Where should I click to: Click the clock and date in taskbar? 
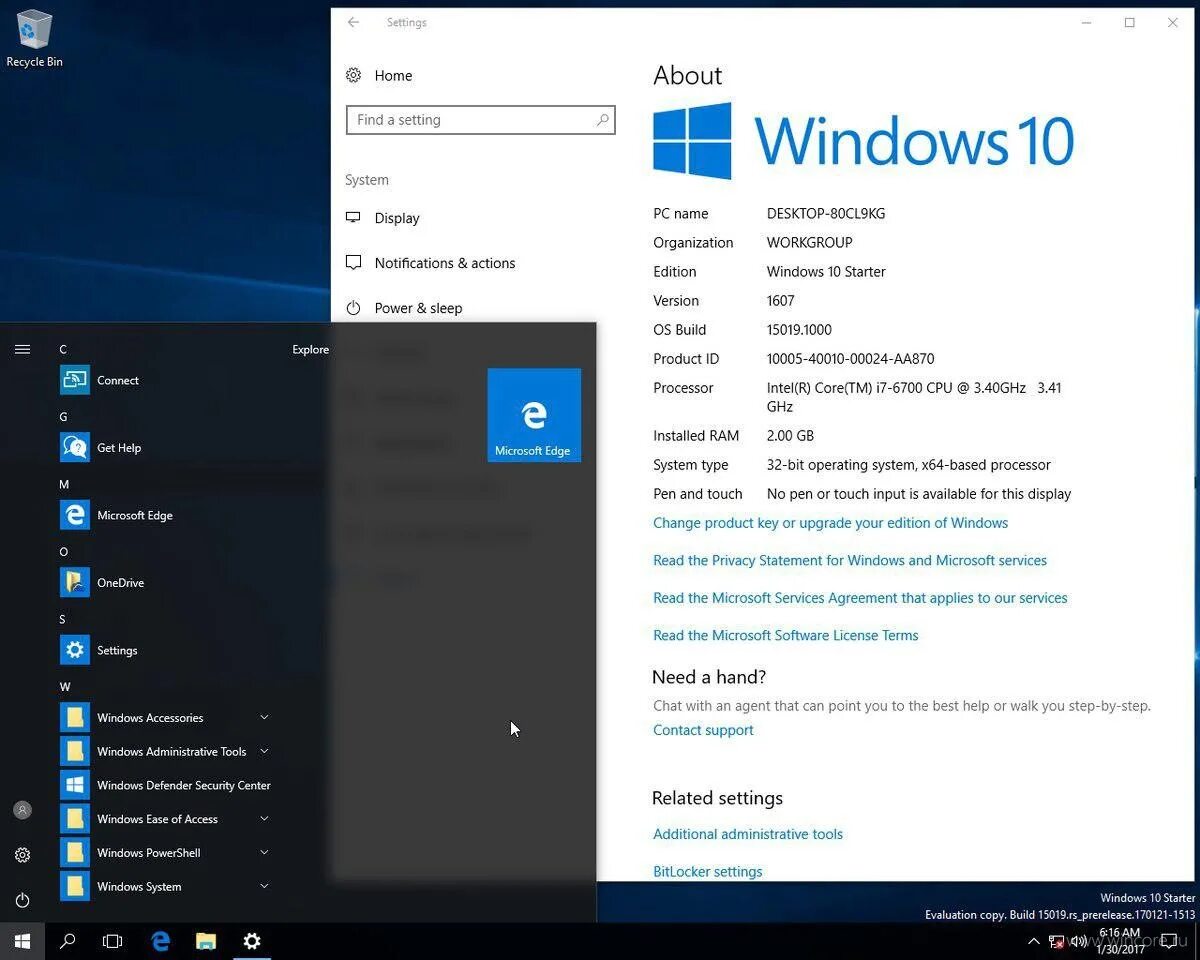coord(1119,941)
